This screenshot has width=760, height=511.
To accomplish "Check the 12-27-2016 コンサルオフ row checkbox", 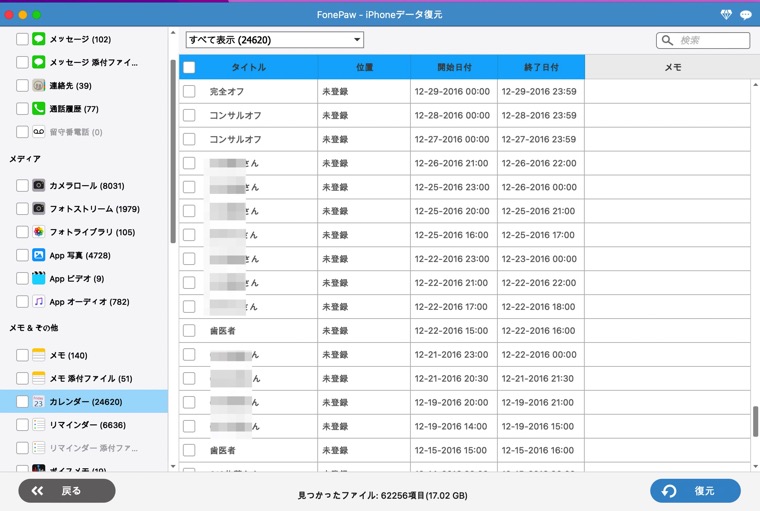I will tap(189, 139).
